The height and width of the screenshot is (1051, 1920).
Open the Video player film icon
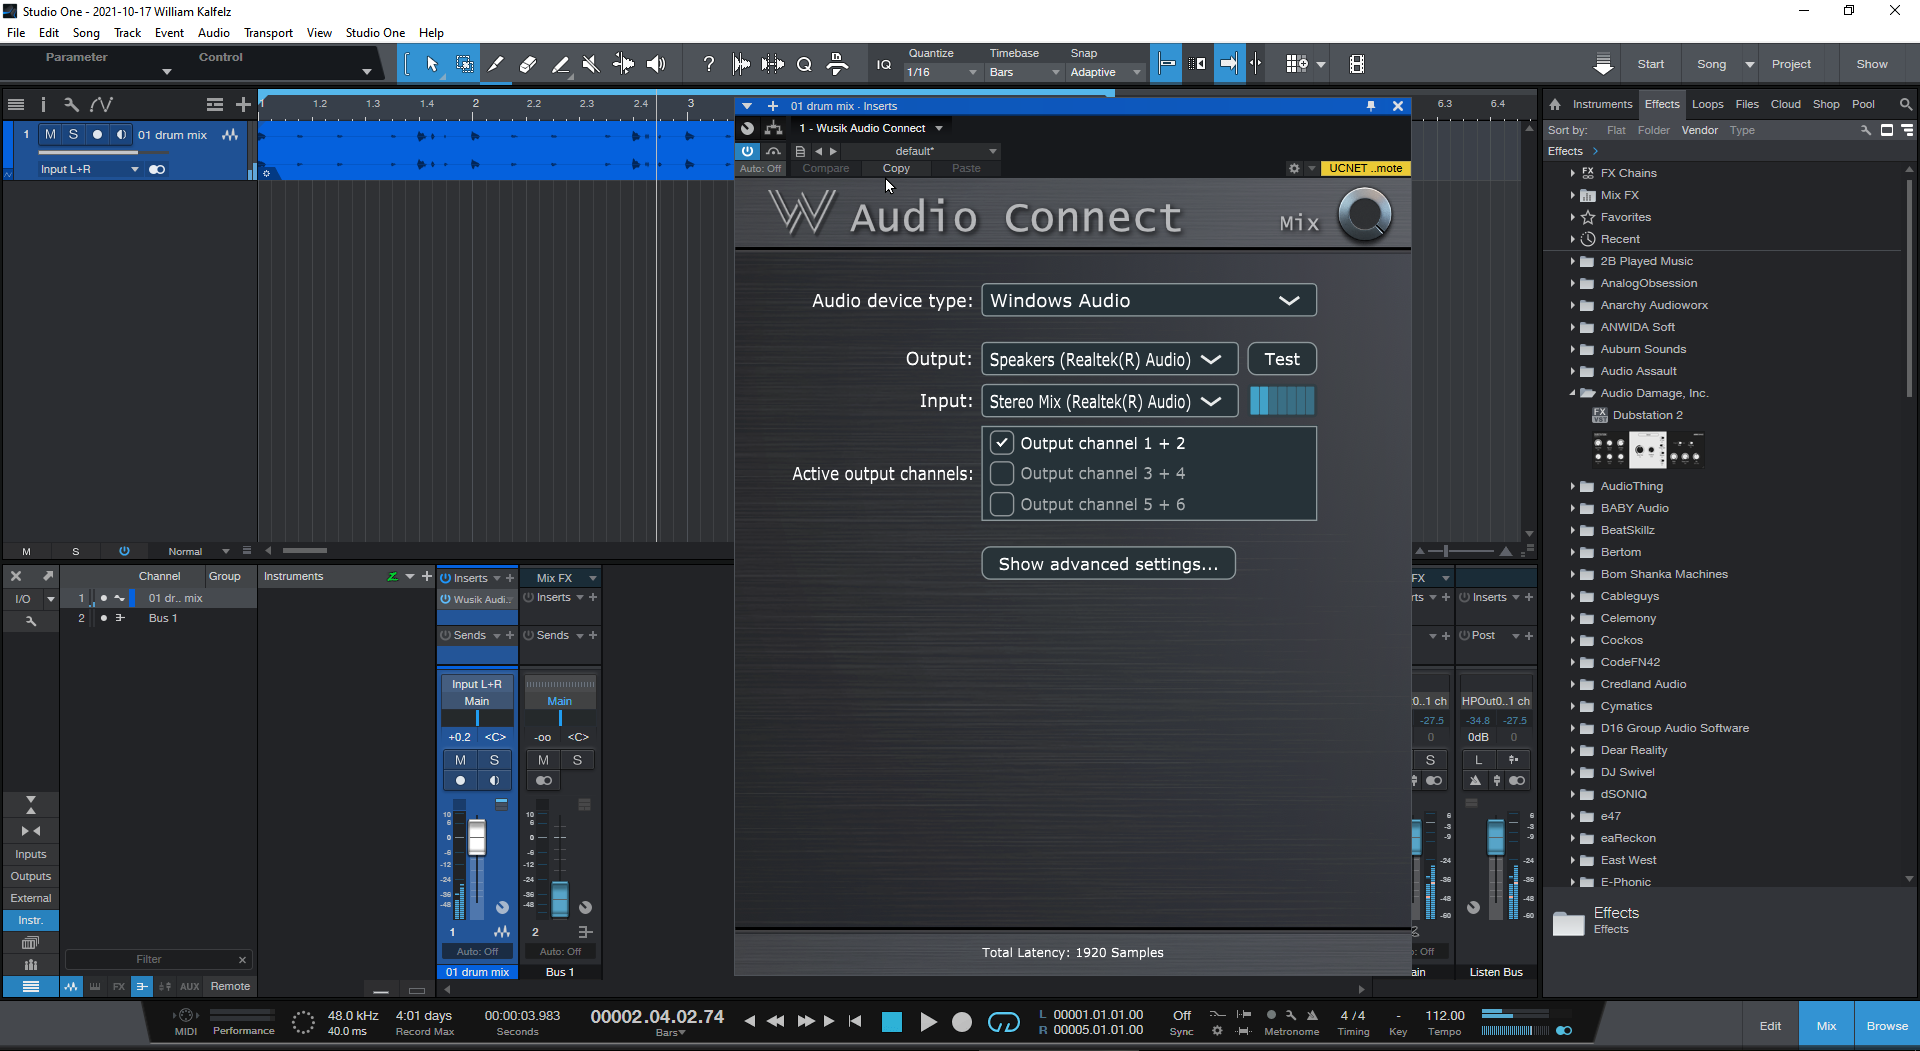1356,64
